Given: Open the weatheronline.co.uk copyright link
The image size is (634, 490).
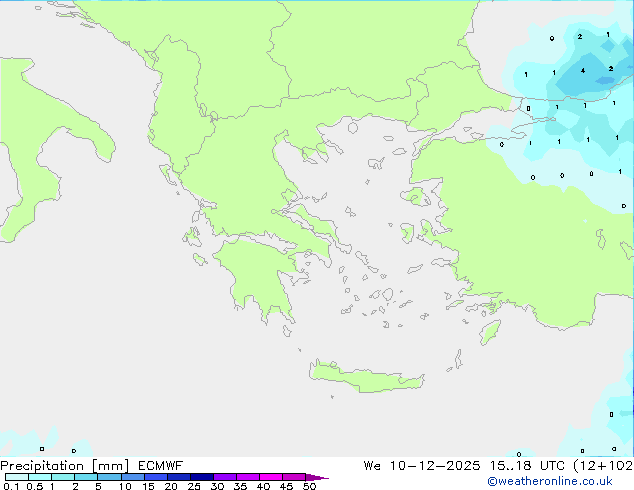Looking at the screenshot, I should pyautogui.click(x=550, y=481).
